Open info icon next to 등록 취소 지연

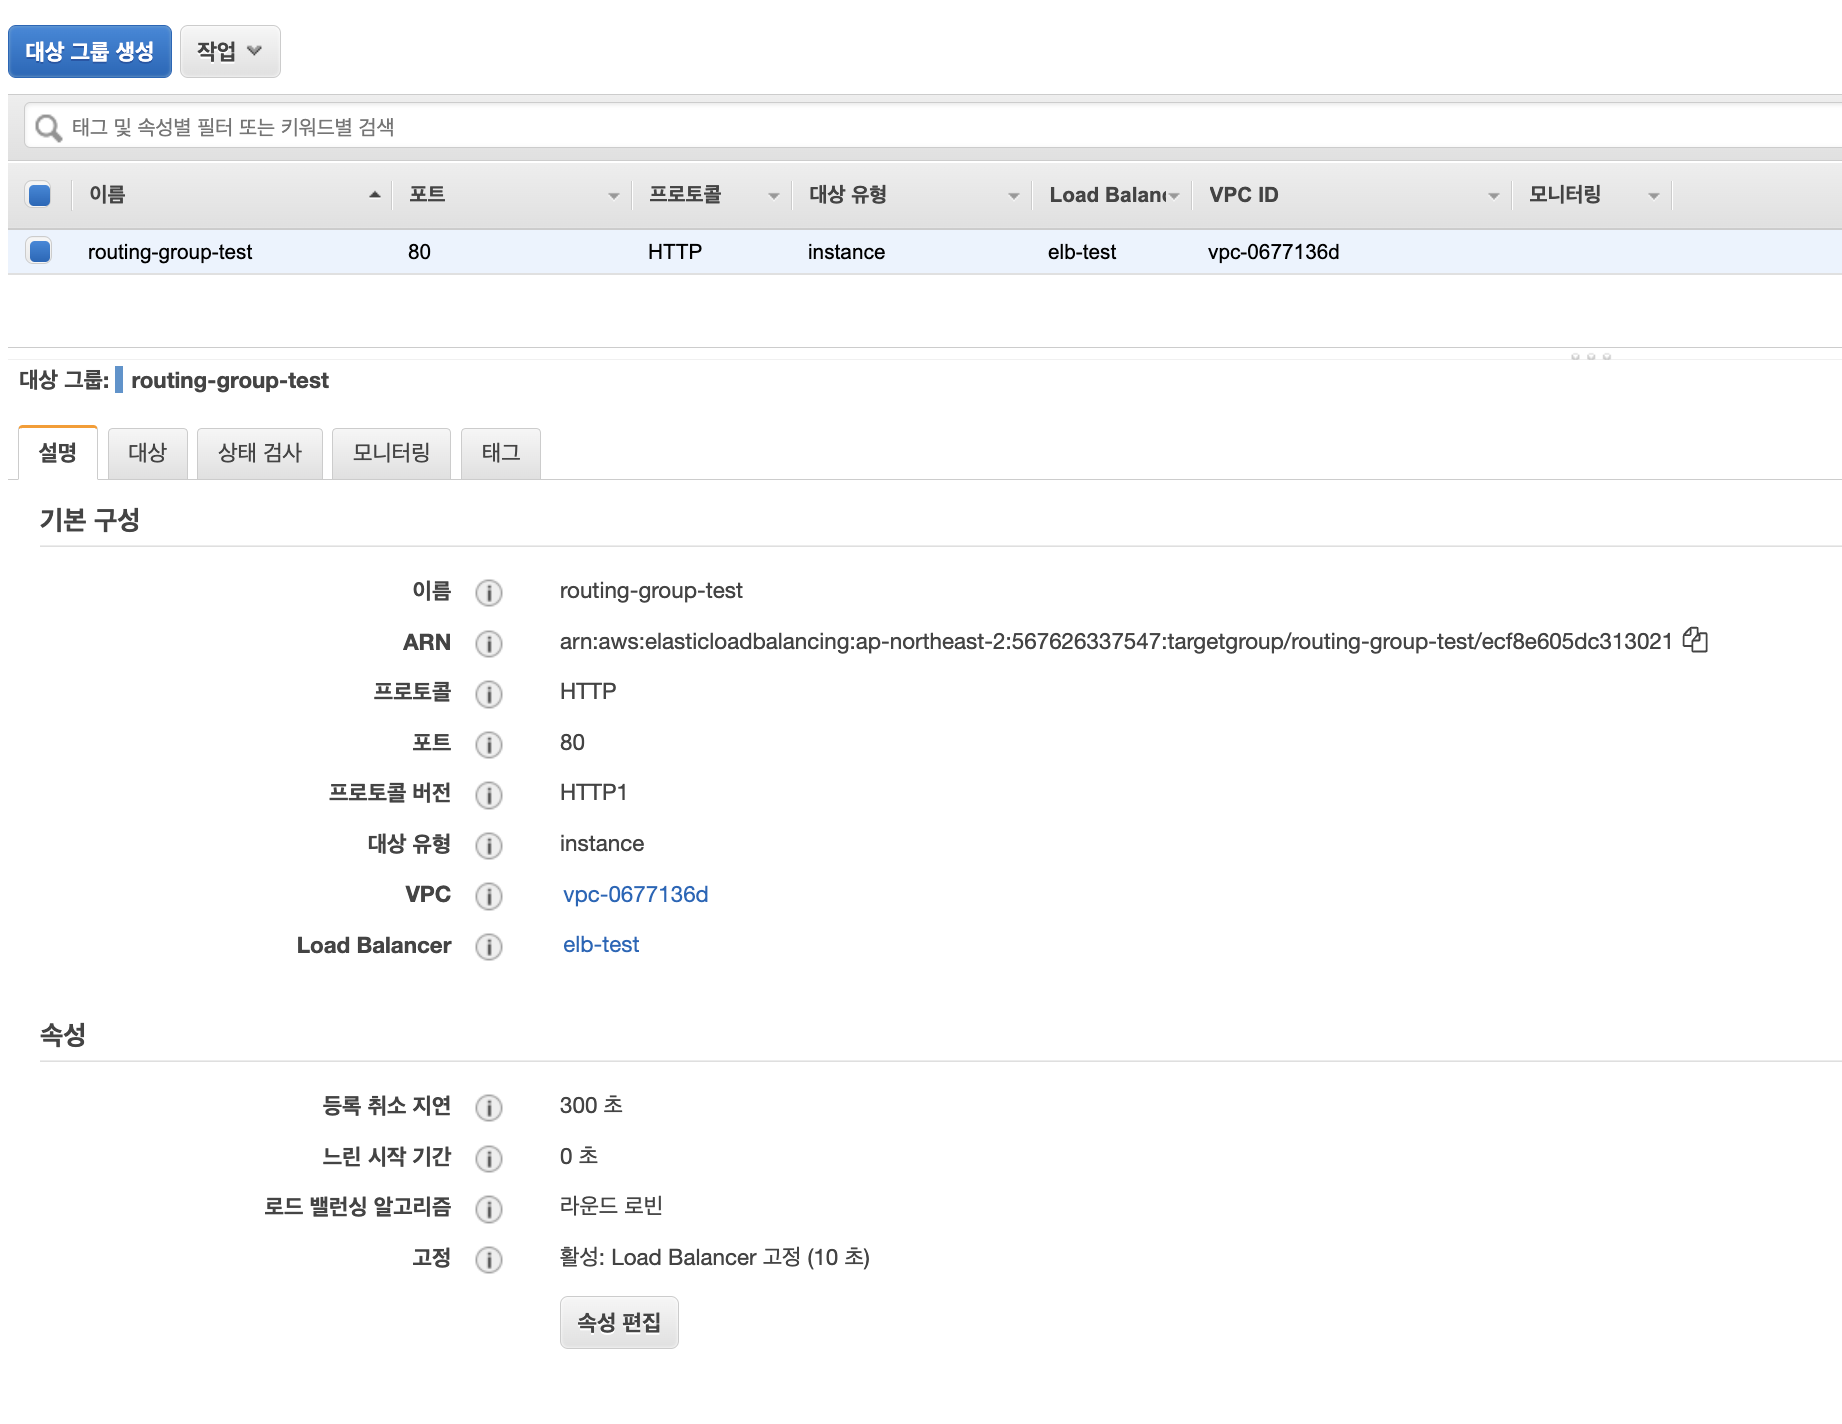[488, 1107]
